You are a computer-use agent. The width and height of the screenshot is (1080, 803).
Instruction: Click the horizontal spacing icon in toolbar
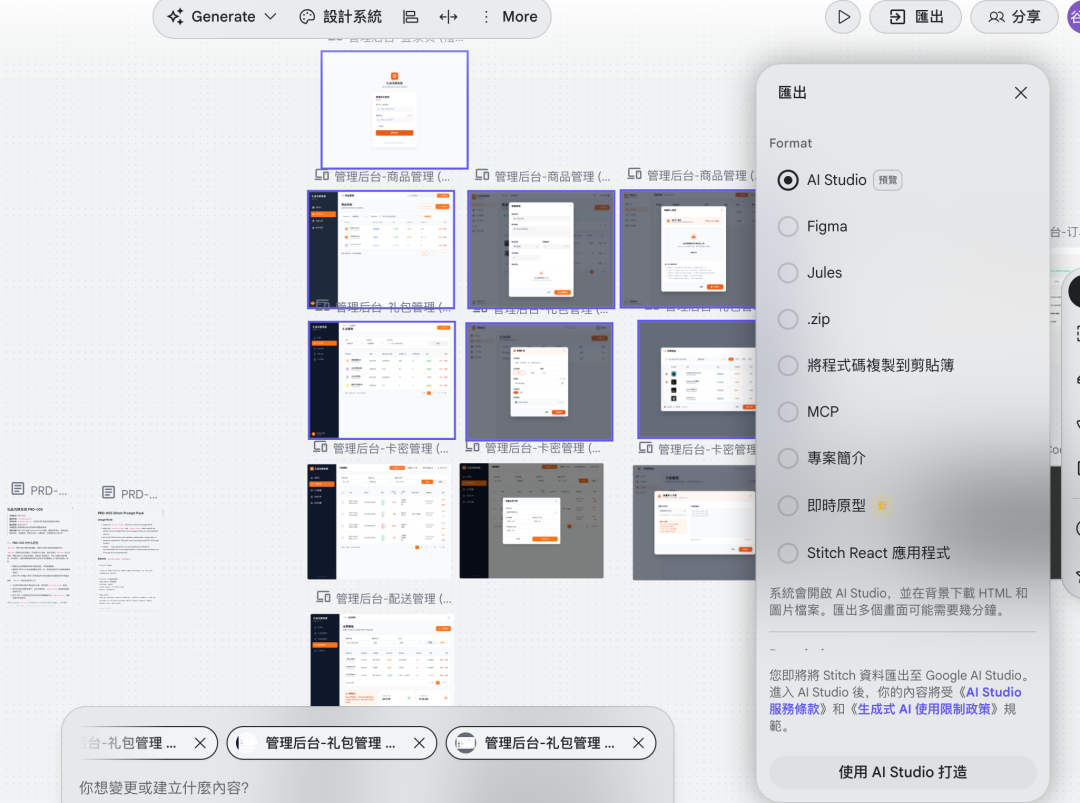[448, 17]
